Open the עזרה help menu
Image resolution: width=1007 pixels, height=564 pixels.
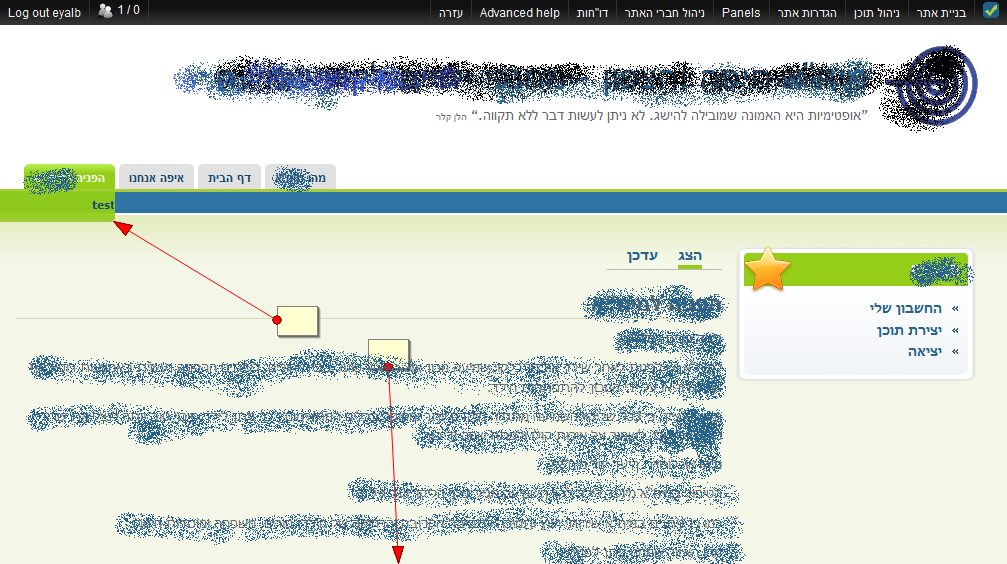451,13
